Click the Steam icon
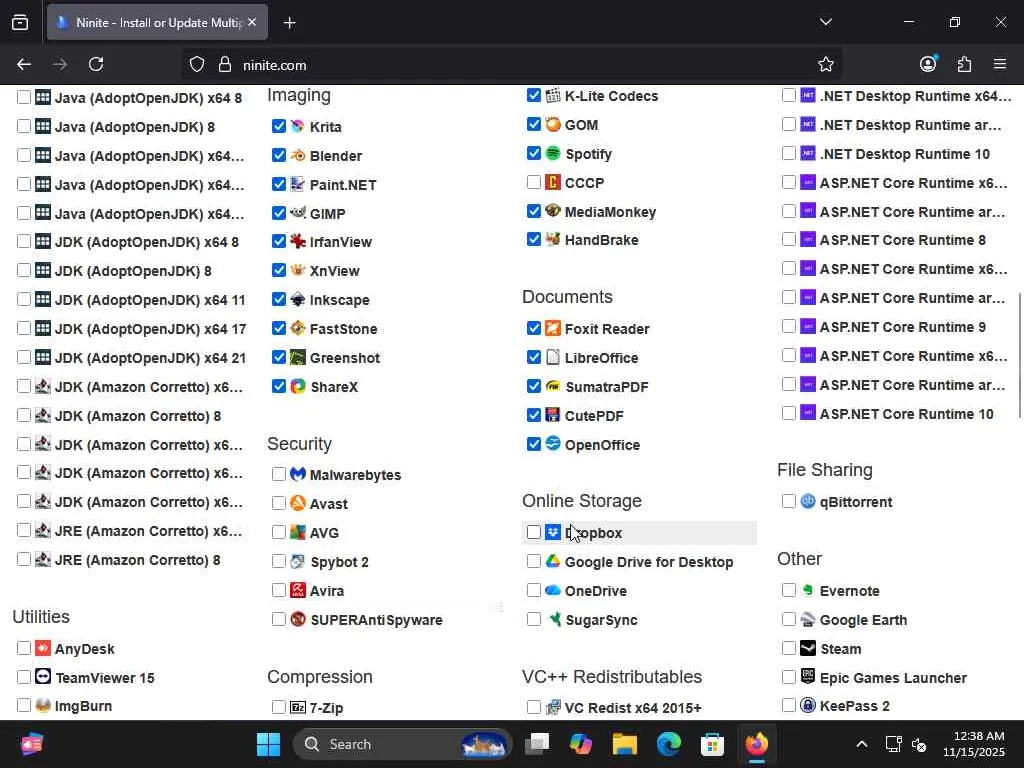 click(x=808, y=648)
